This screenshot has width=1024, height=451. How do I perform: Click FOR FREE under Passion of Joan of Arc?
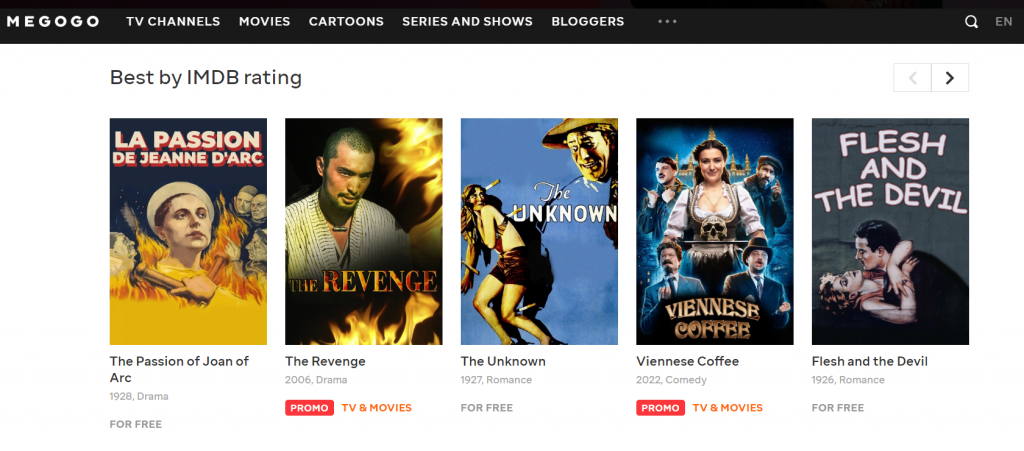coord(136,424)
